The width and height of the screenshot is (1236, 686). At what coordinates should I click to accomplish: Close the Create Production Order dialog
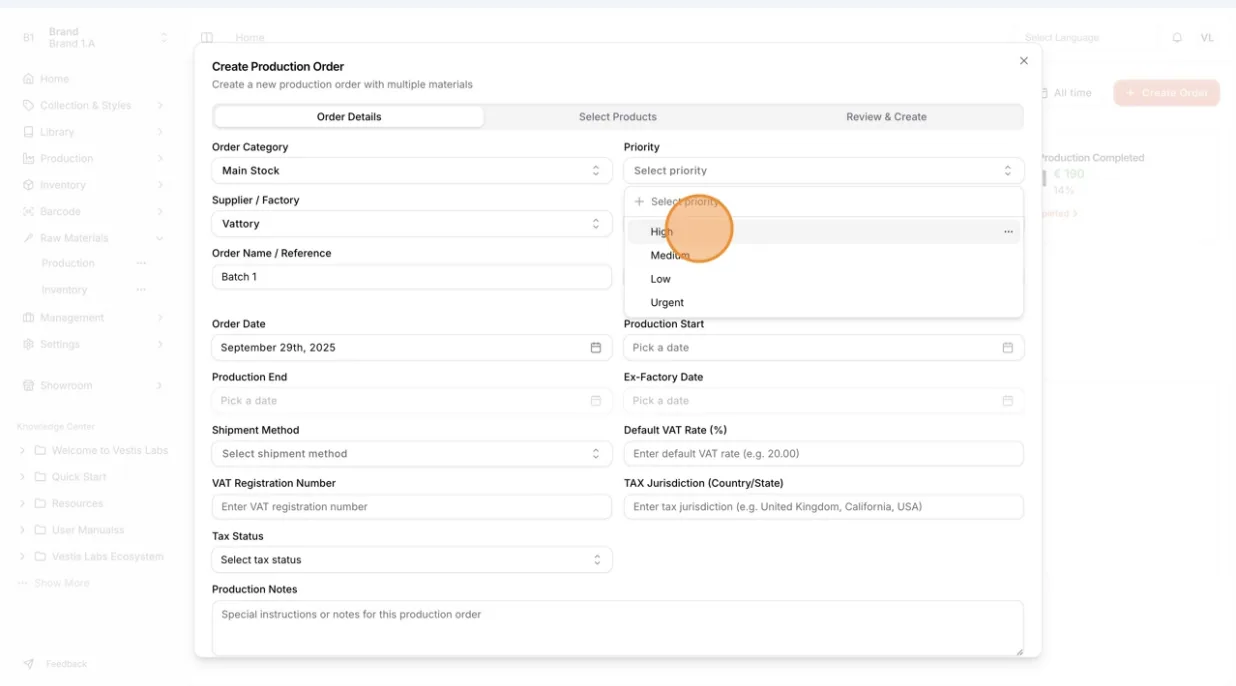(1023, 61)
